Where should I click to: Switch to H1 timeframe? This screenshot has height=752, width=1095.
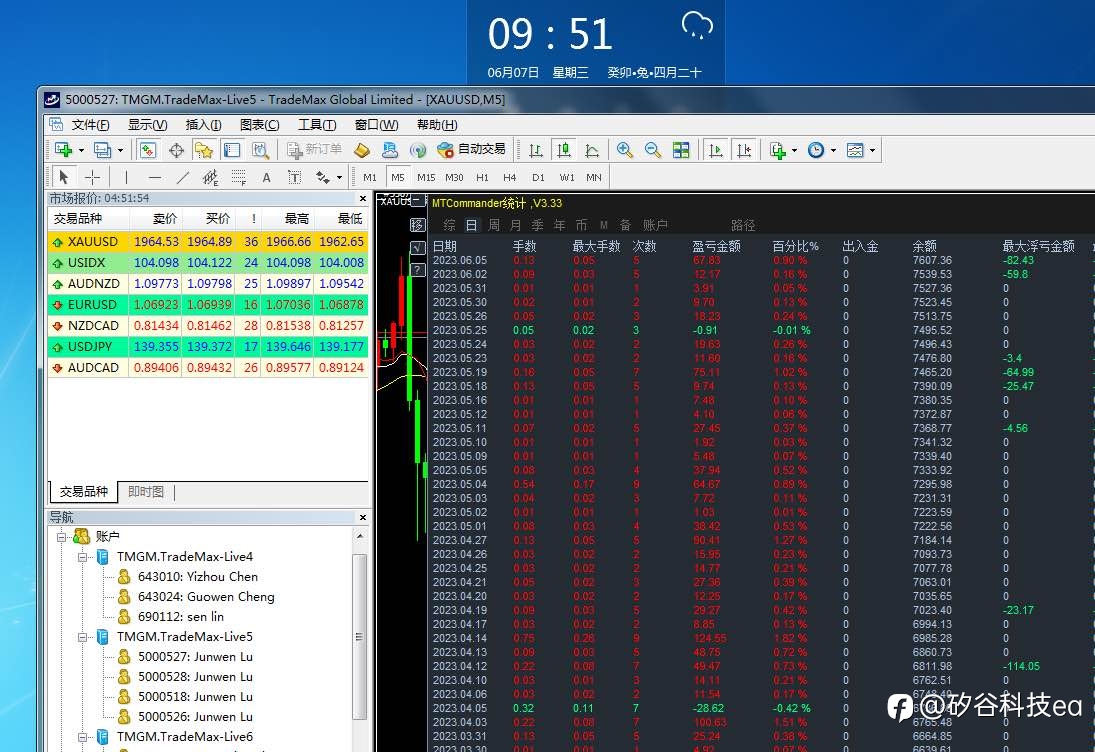[x=483, y=177]
